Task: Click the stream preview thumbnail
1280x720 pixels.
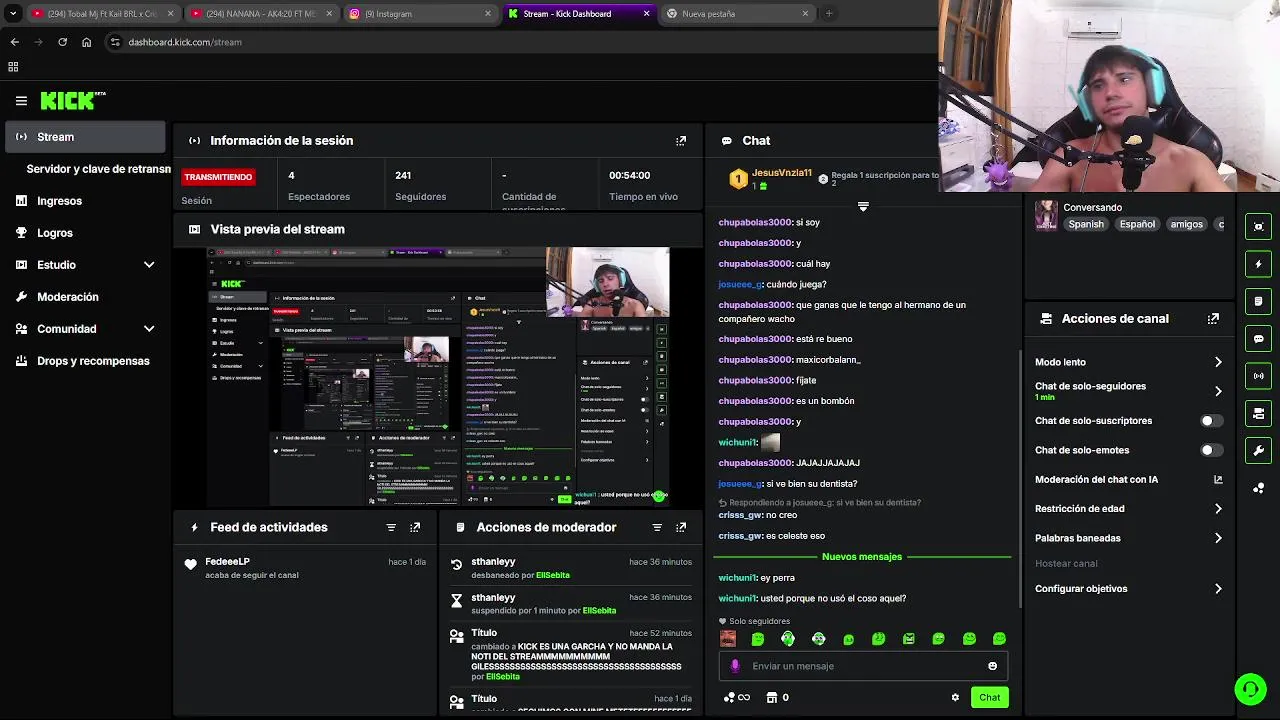Action: 438,376
